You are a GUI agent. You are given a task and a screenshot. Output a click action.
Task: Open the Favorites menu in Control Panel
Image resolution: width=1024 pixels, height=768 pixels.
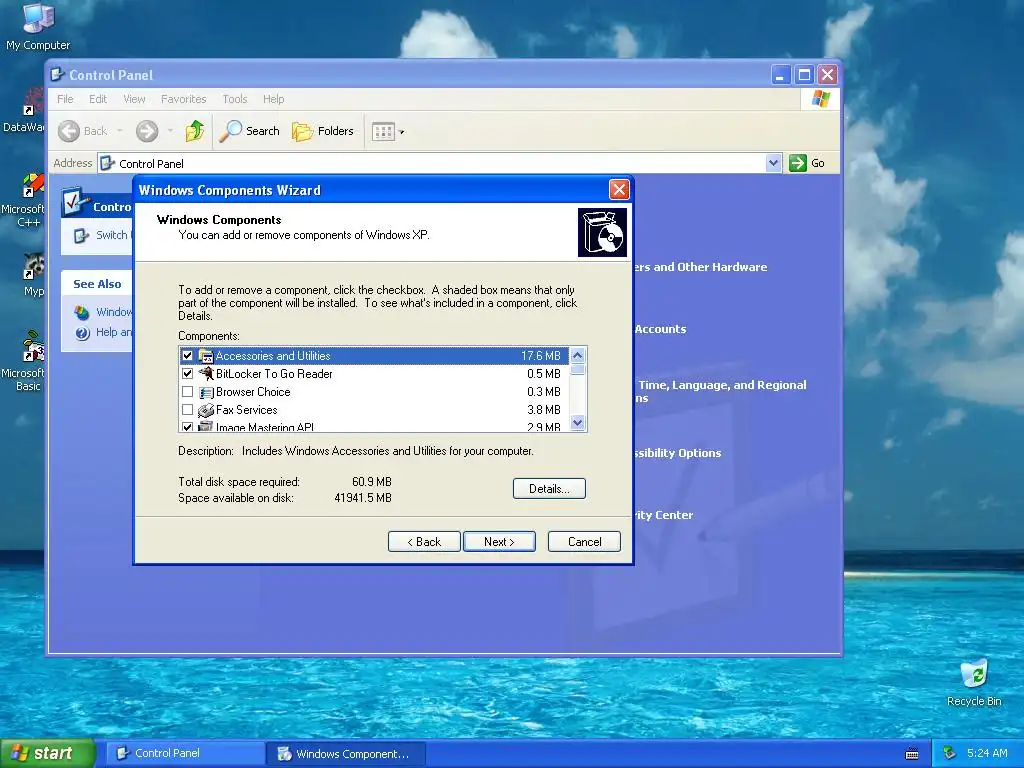(184, 99)
